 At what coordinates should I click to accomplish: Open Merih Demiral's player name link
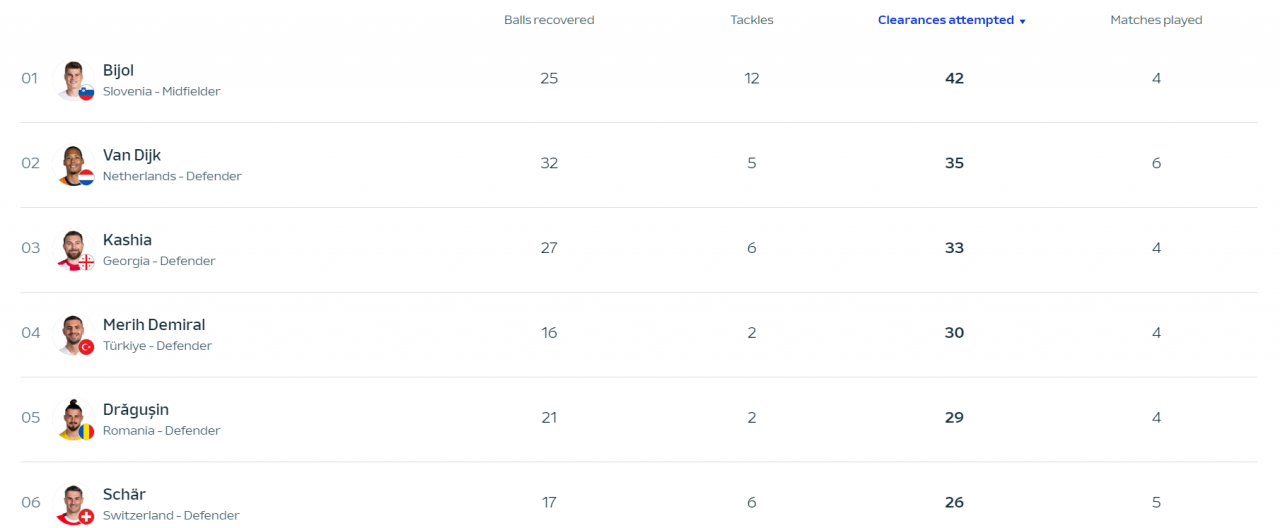tap(154, 325)
